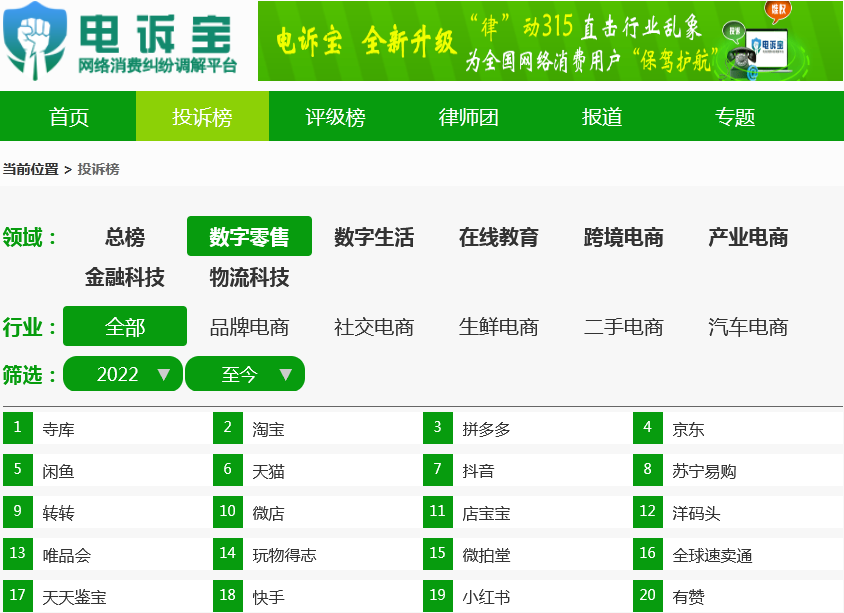
Task: Open rank 14 玩物得志 entry
Action: click(316, 554)
